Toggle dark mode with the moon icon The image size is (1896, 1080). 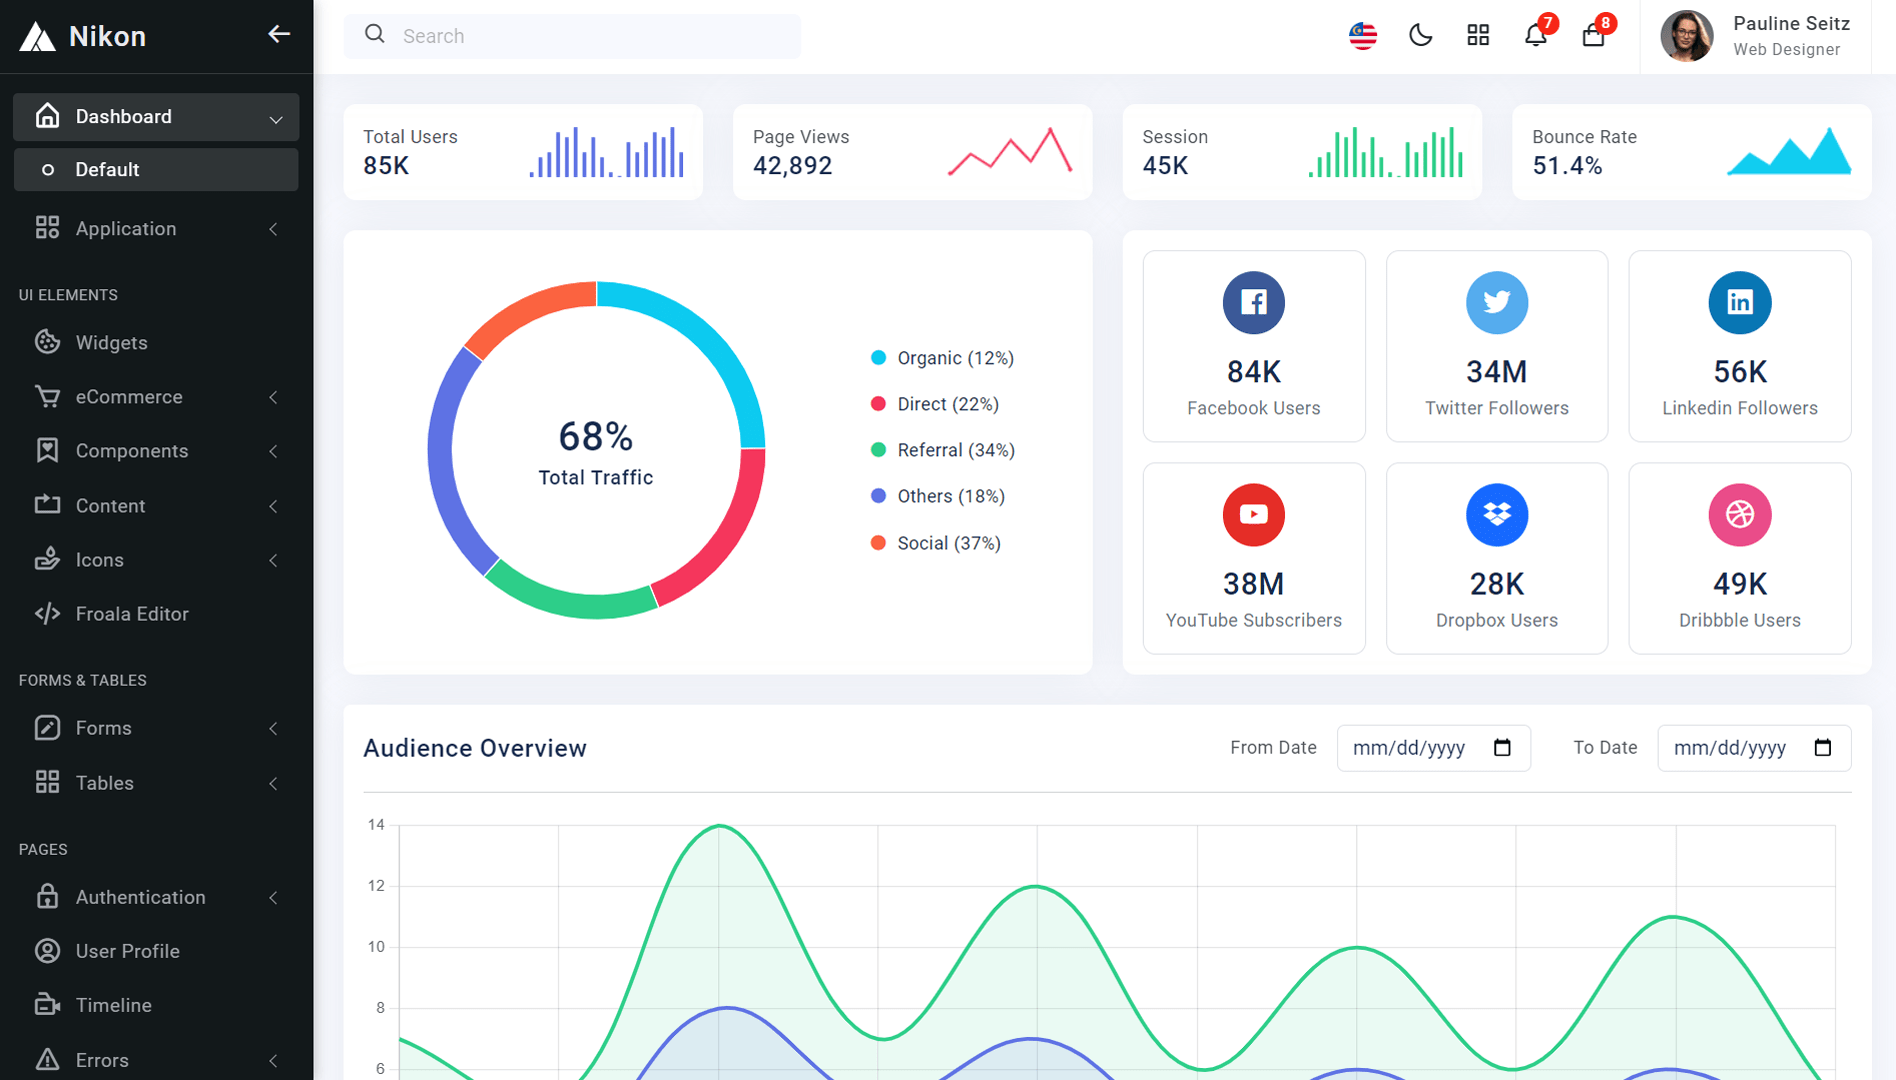click(x=1420, y=36)
